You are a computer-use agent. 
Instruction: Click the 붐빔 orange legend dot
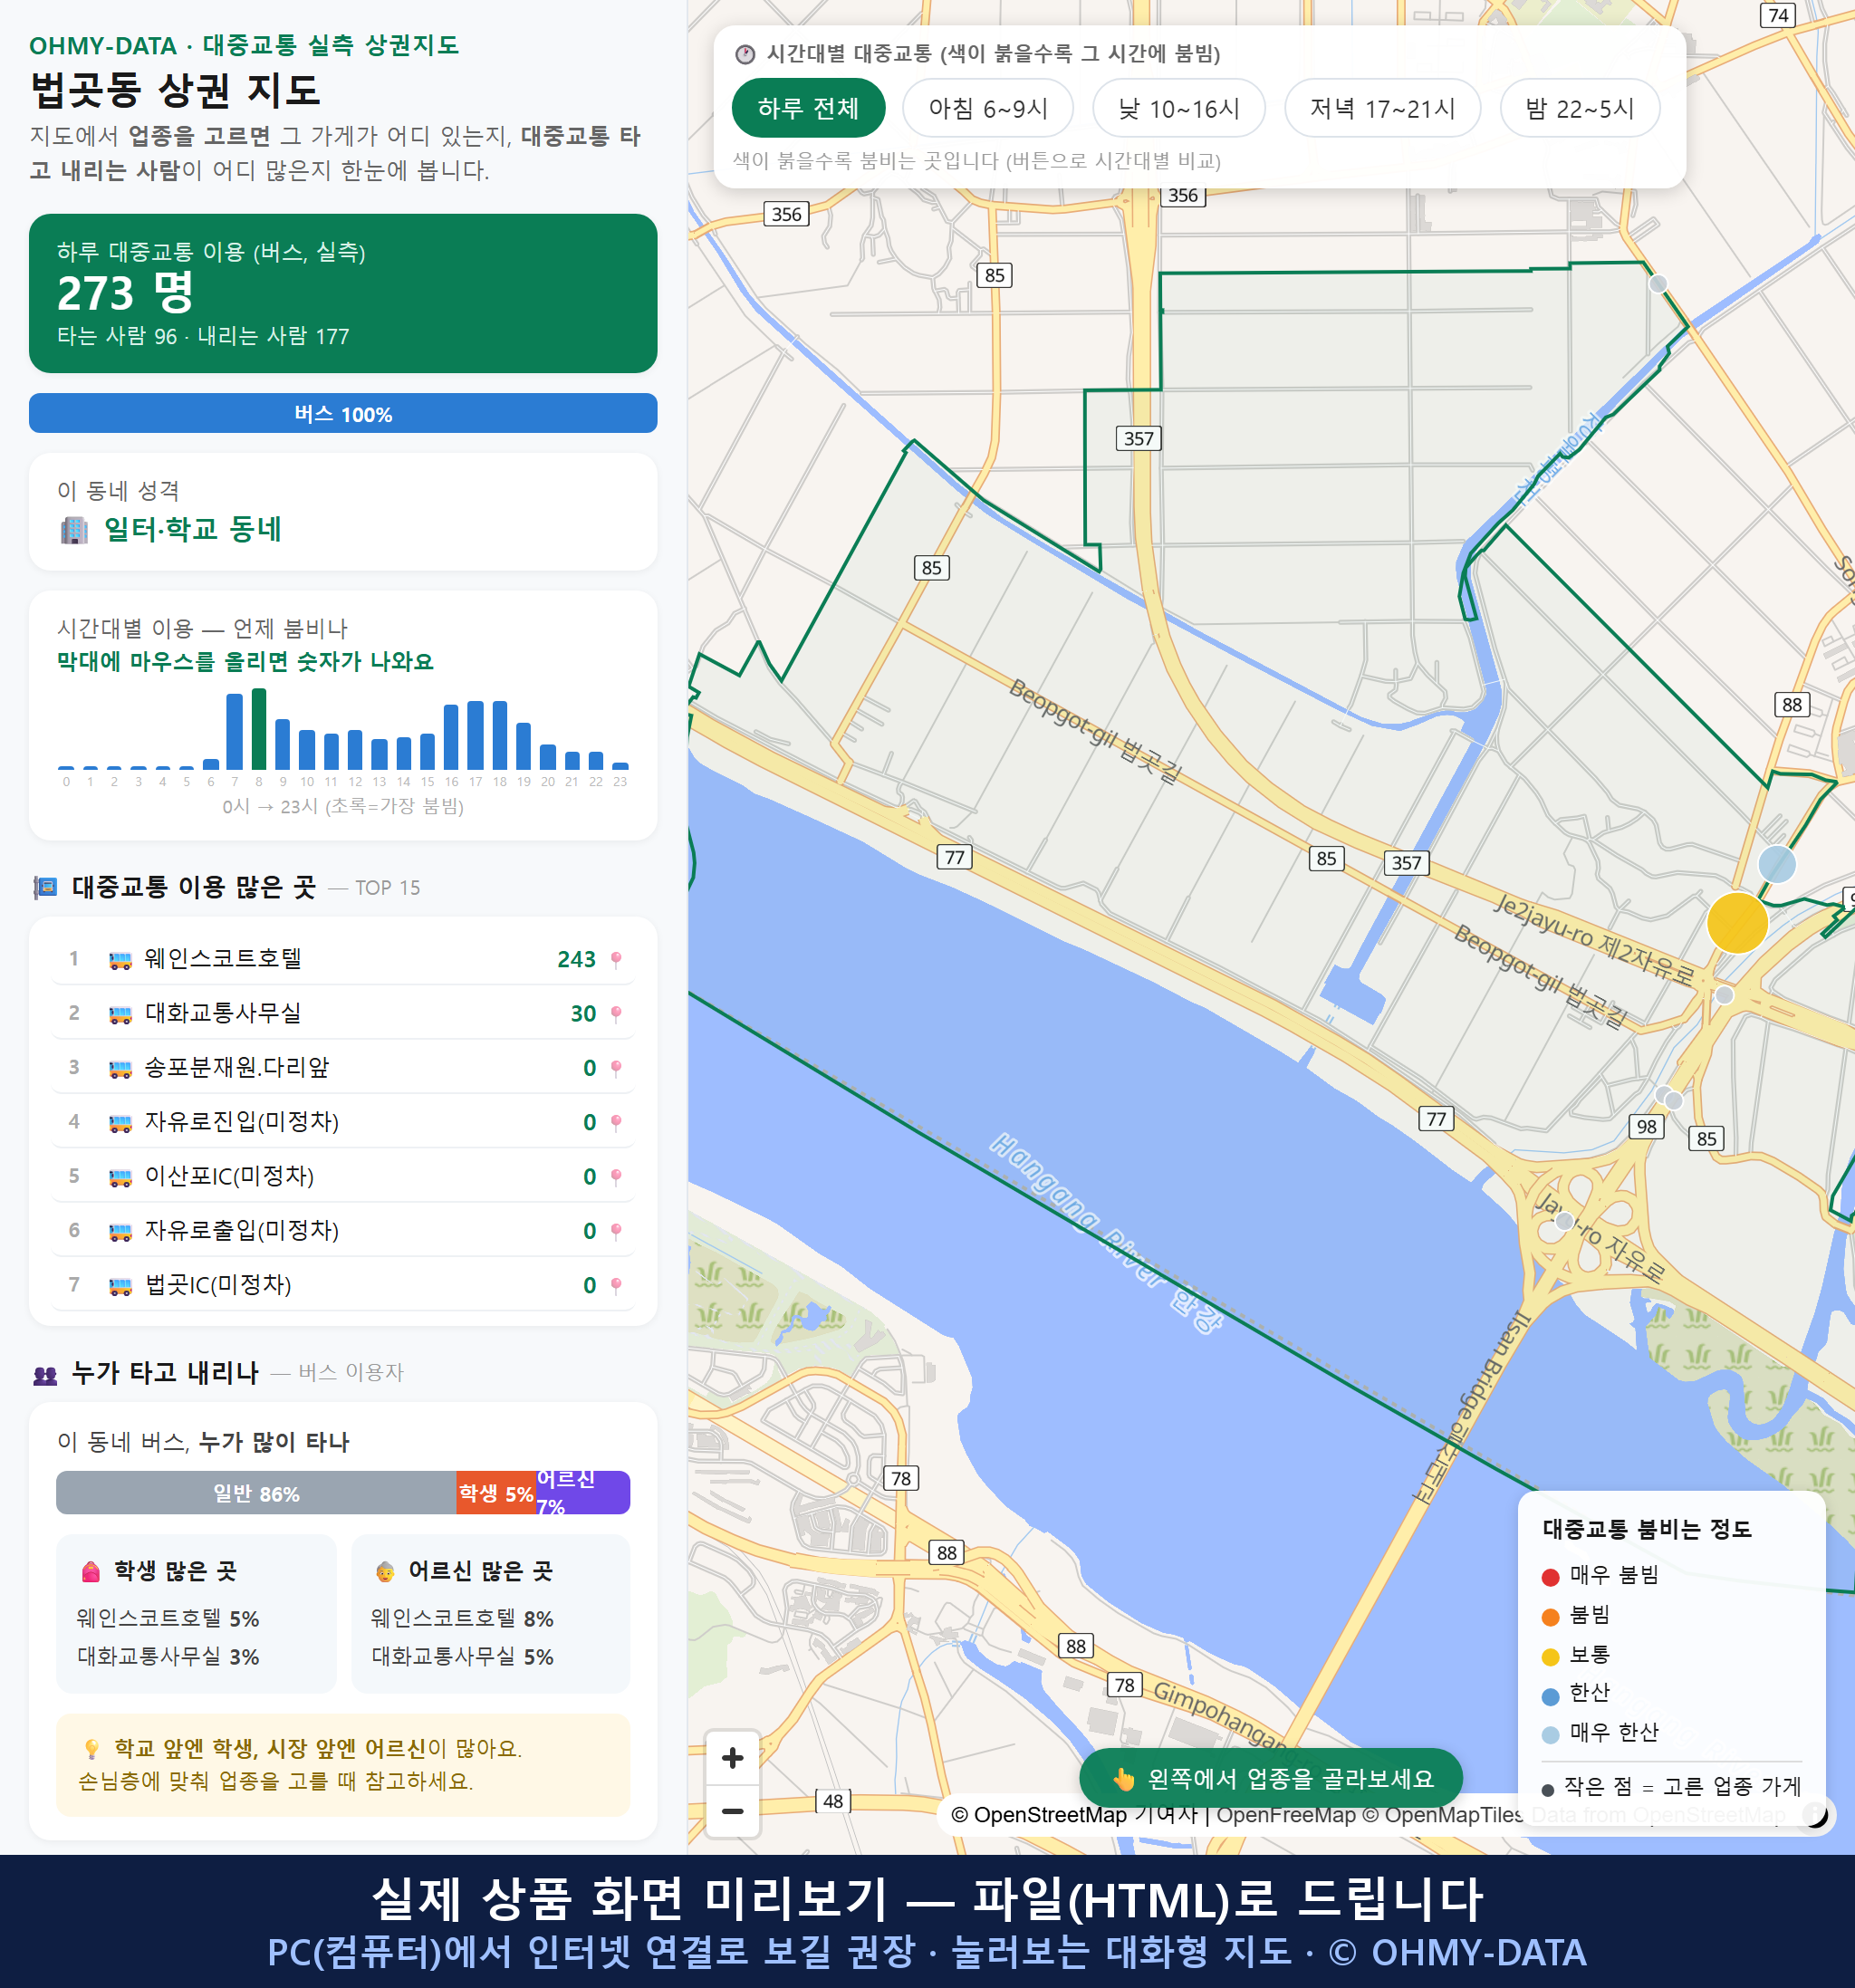coord(1550,1617)
